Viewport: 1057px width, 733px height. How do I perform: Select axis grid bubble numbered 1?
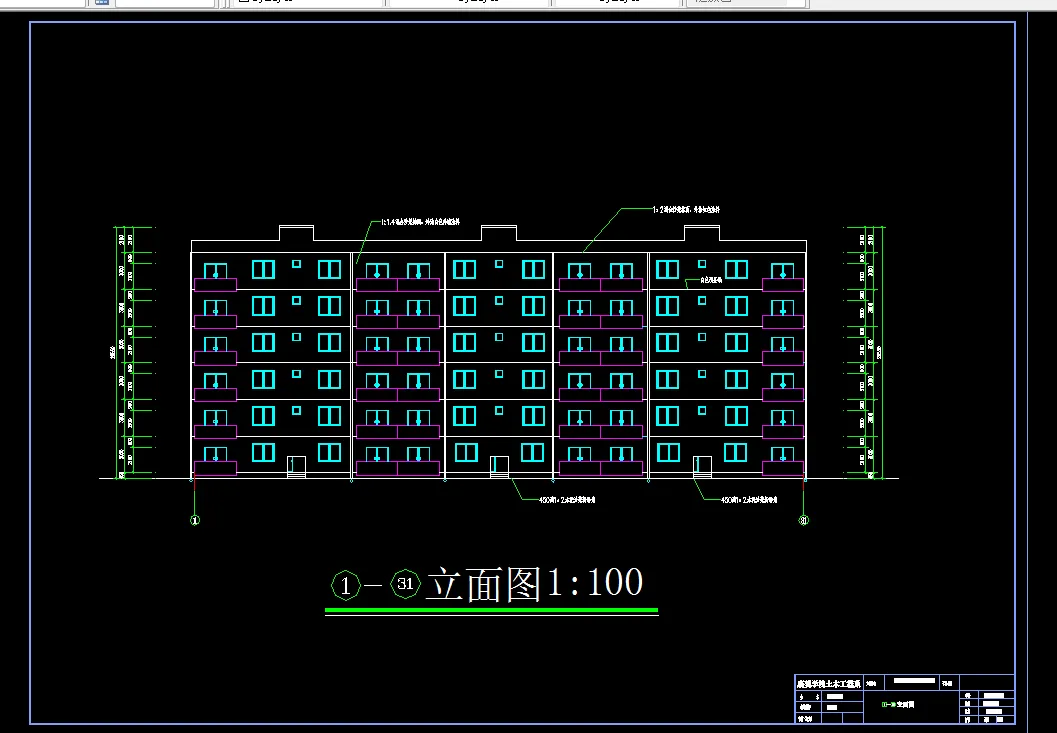click(193, 521)
